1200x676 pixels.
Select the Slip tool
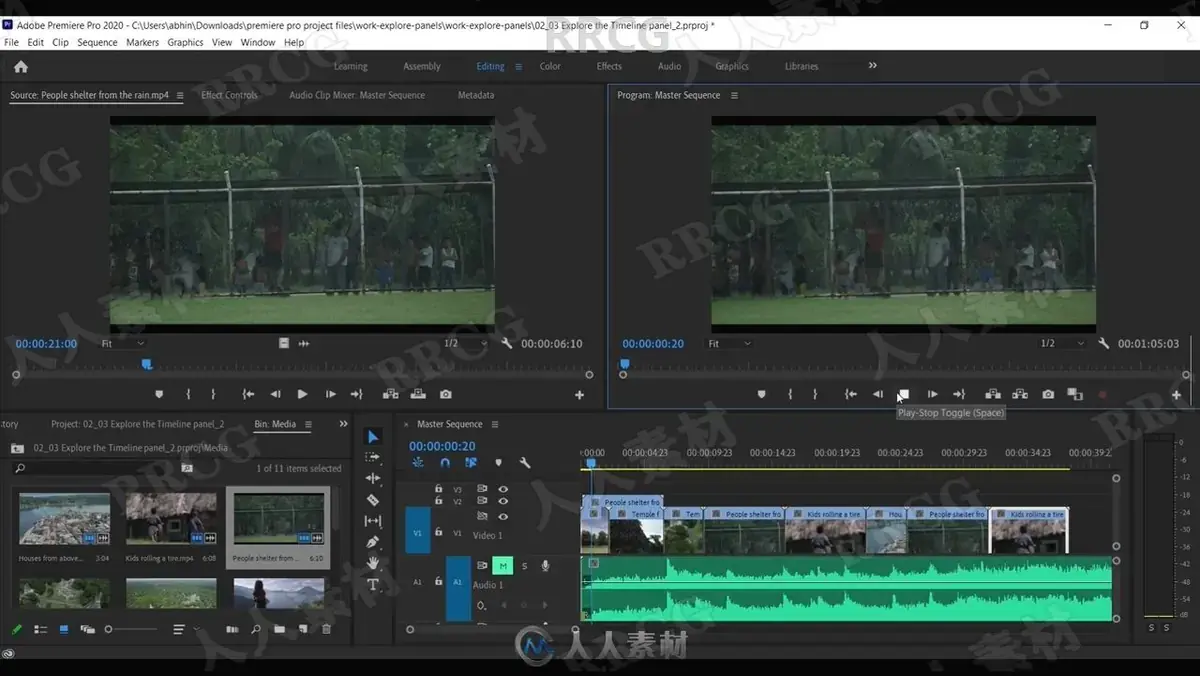click(373, 521)
